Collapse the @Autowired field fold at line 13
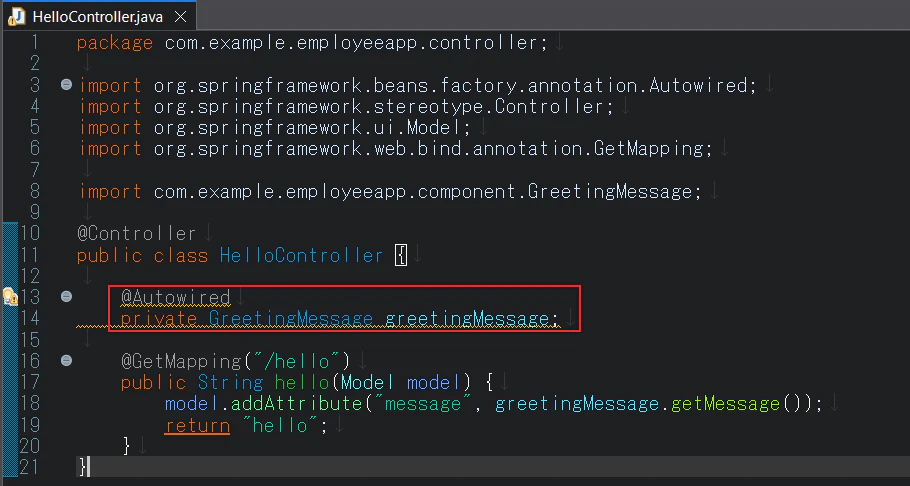910x486 pixels. 66,297
